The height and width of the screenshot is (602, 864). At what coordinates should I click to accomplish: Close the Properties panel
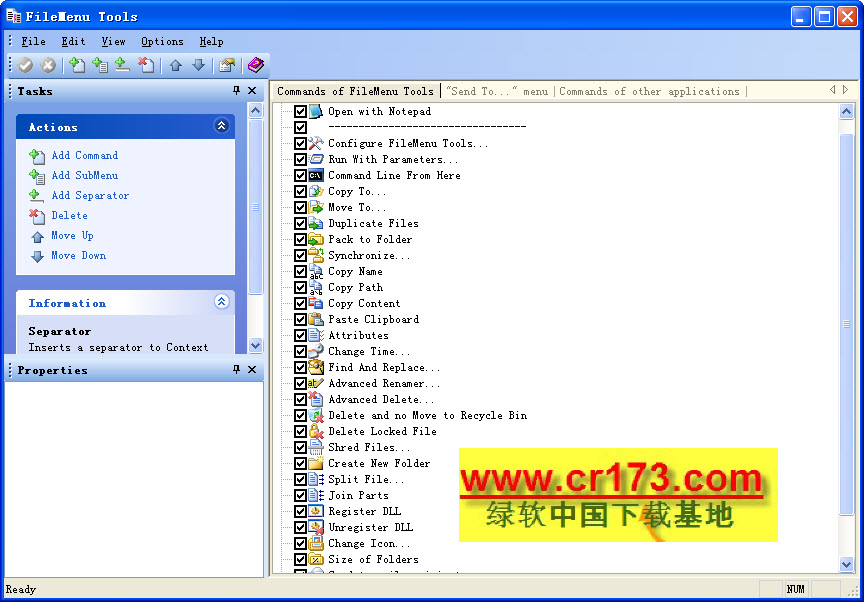[252, 370]
